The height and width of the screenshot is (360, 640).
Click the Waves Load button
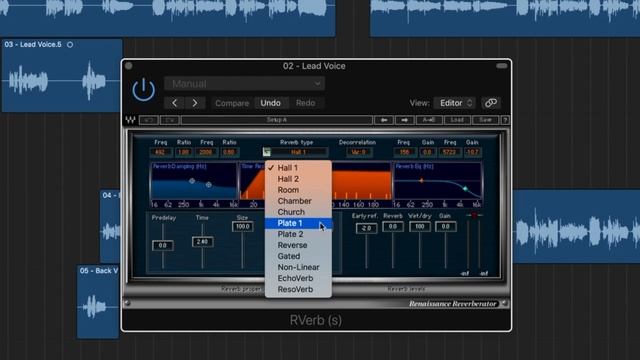tap(457, 120)
